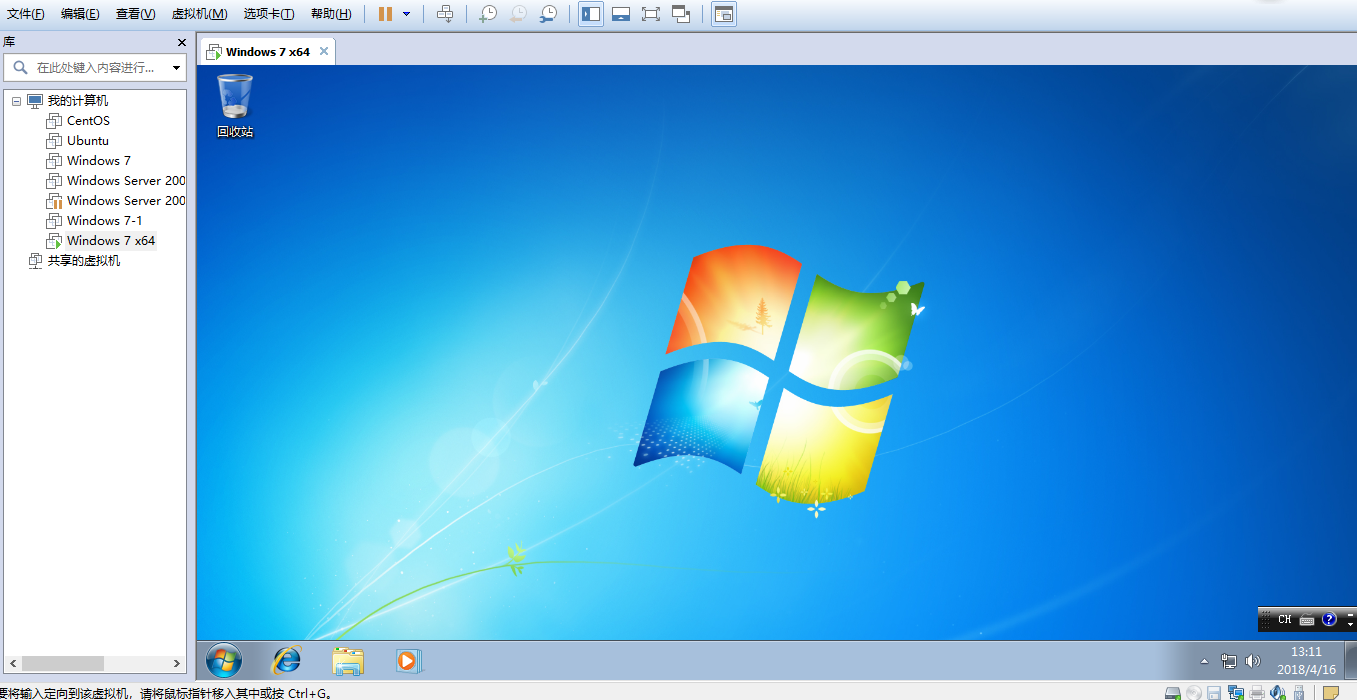1357x700 pixels.
Task: Click the network adapter status icon
Action: [x=1235, y=692]
